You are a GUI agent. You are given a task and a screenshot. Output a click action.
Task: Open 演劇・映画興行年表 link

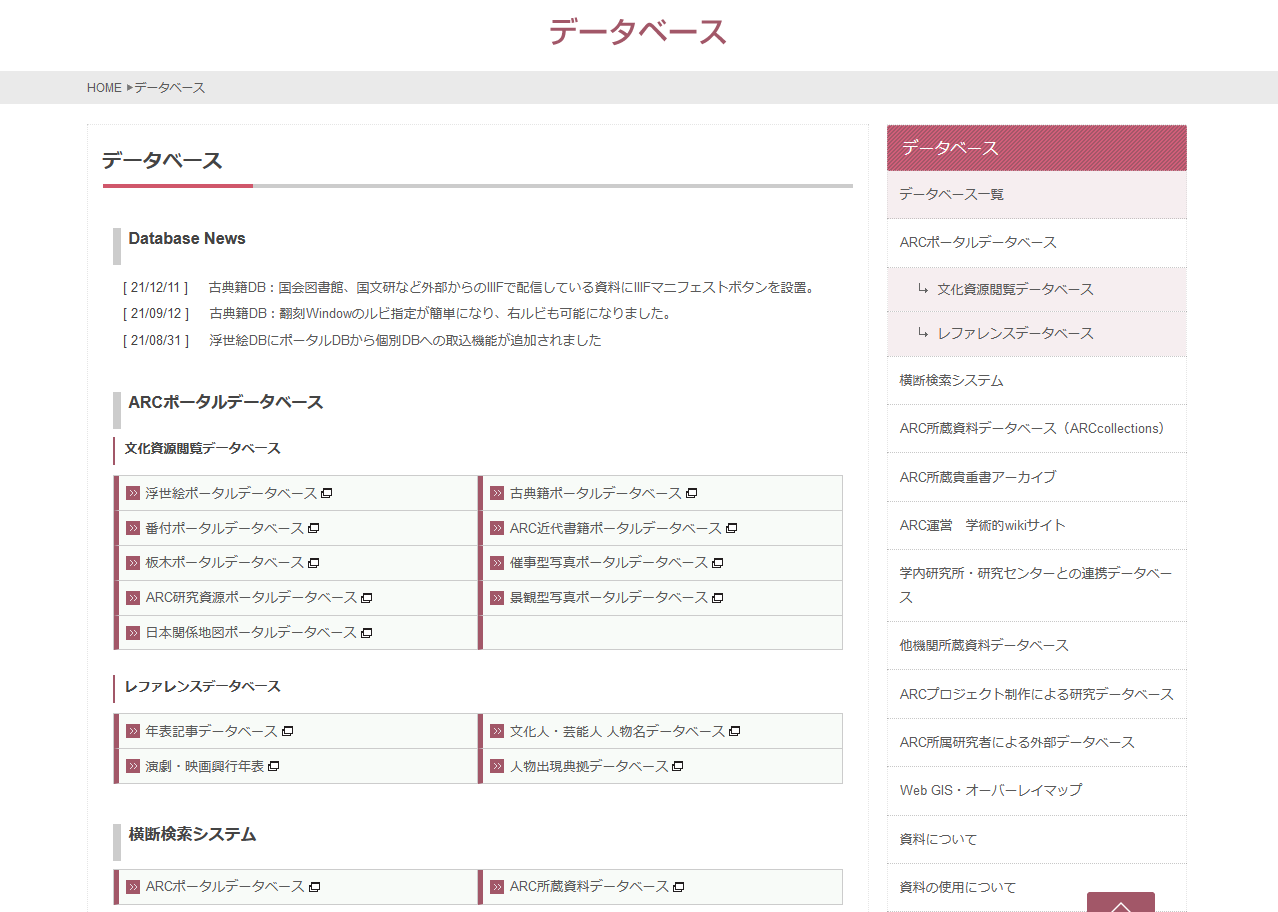click(x=205, y=766)
